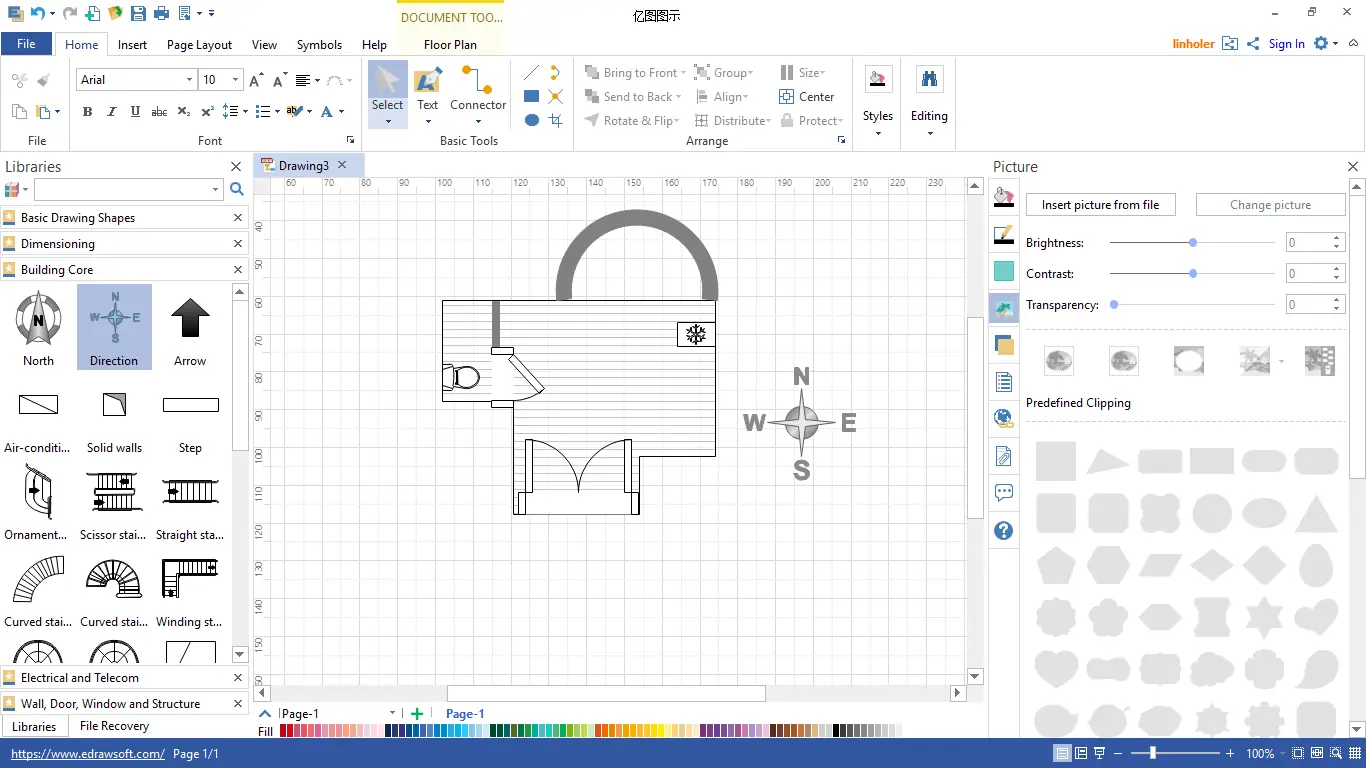Open the Hyperlink panel in the right sidebar
This screenshot has height=768, width=1366.
point(1003,418)
